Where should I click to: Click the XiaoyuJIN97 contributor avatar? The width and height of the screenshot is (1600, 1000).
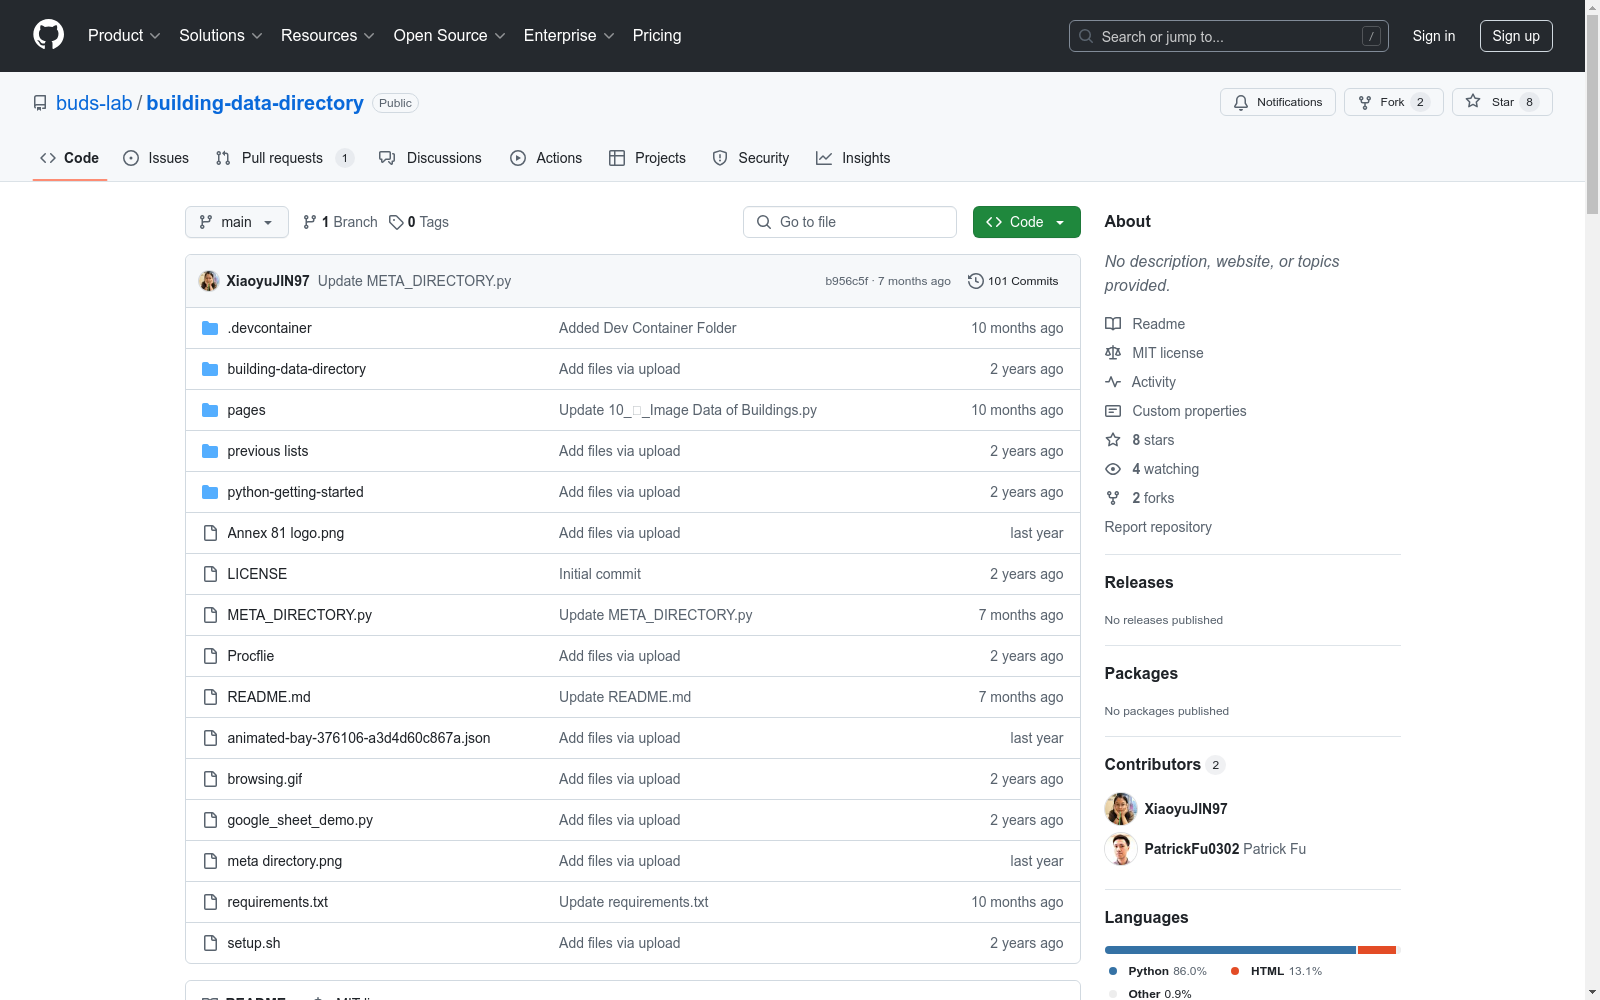1121,809
